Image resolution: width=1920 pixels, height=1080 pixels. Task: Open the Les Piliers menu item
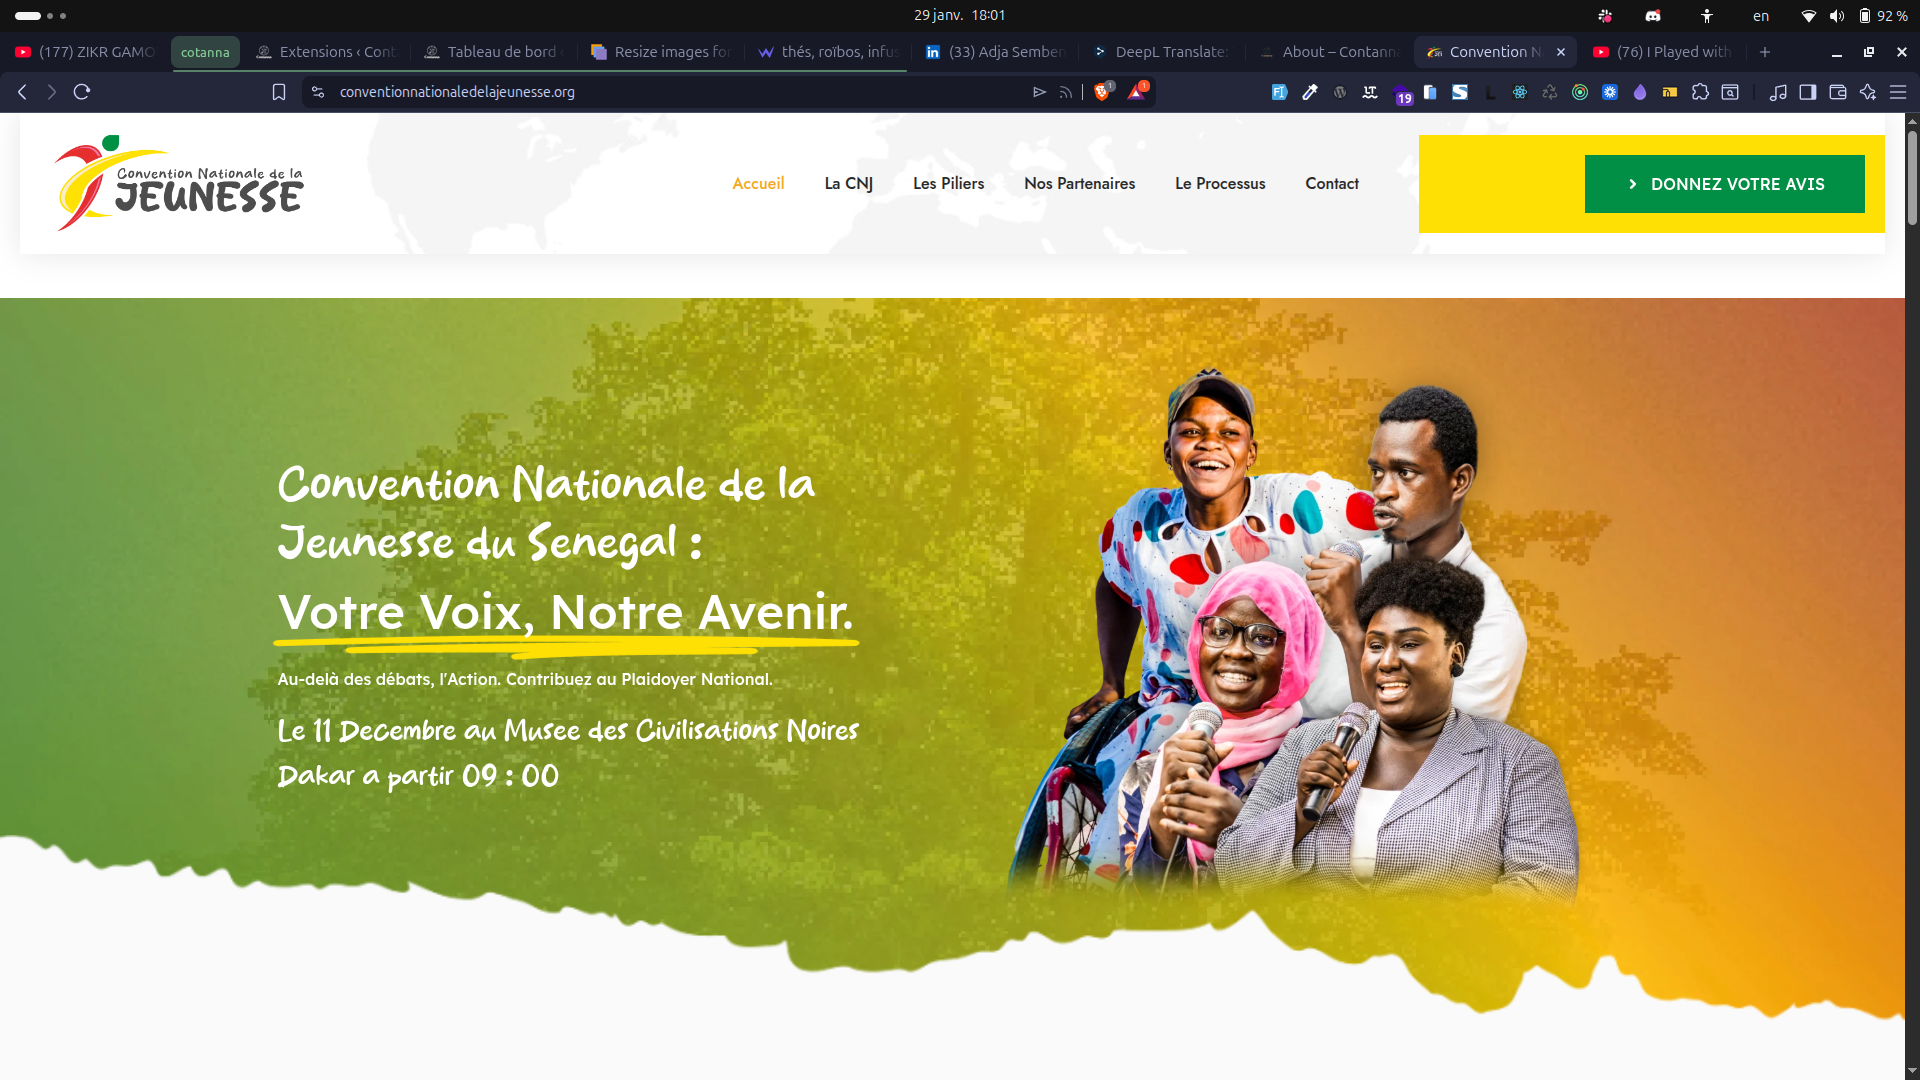[948, 184]
